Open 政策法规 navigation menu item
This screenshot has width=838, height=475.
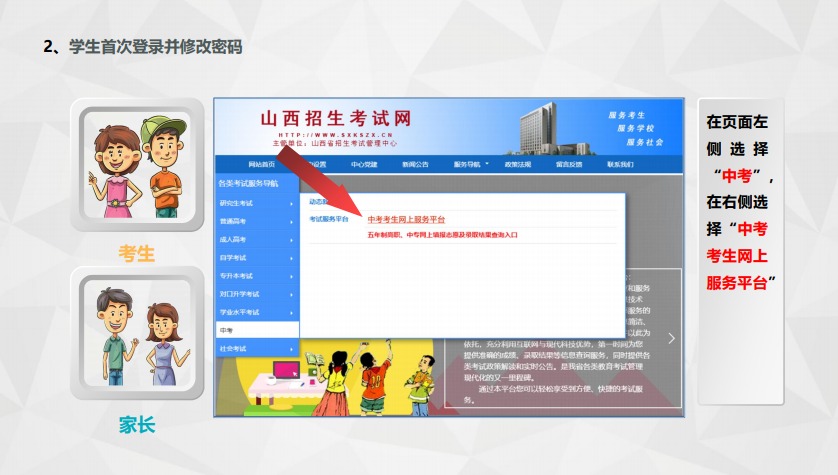tap(518, 164)
